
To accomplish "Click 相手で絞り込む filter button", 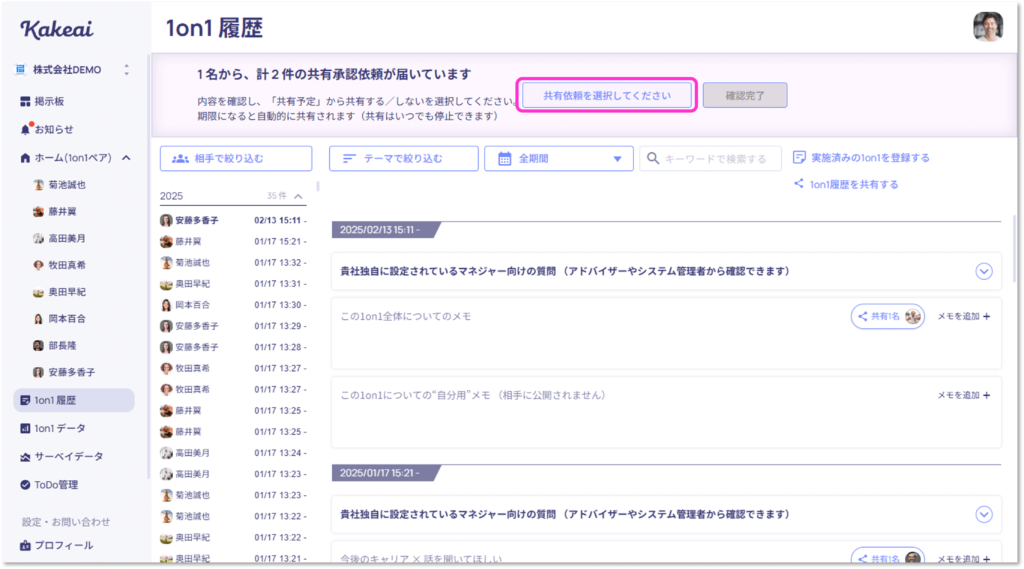I will point(236,159).
